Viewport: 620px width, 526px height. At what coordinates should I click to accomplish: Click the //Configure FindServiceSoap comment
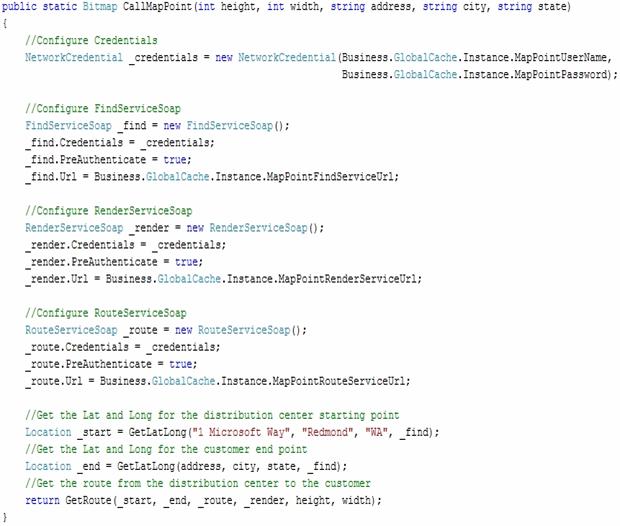tap(103, 109)
